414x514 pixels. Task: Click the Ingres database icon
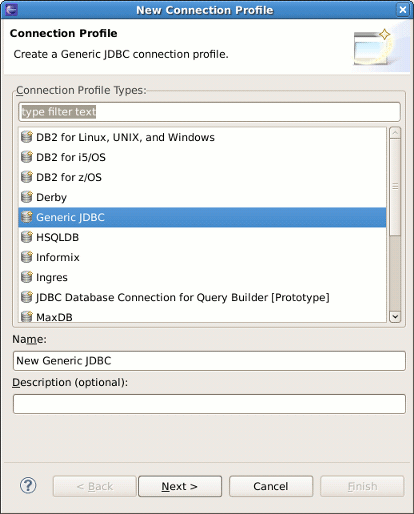[x=27, y=277]
